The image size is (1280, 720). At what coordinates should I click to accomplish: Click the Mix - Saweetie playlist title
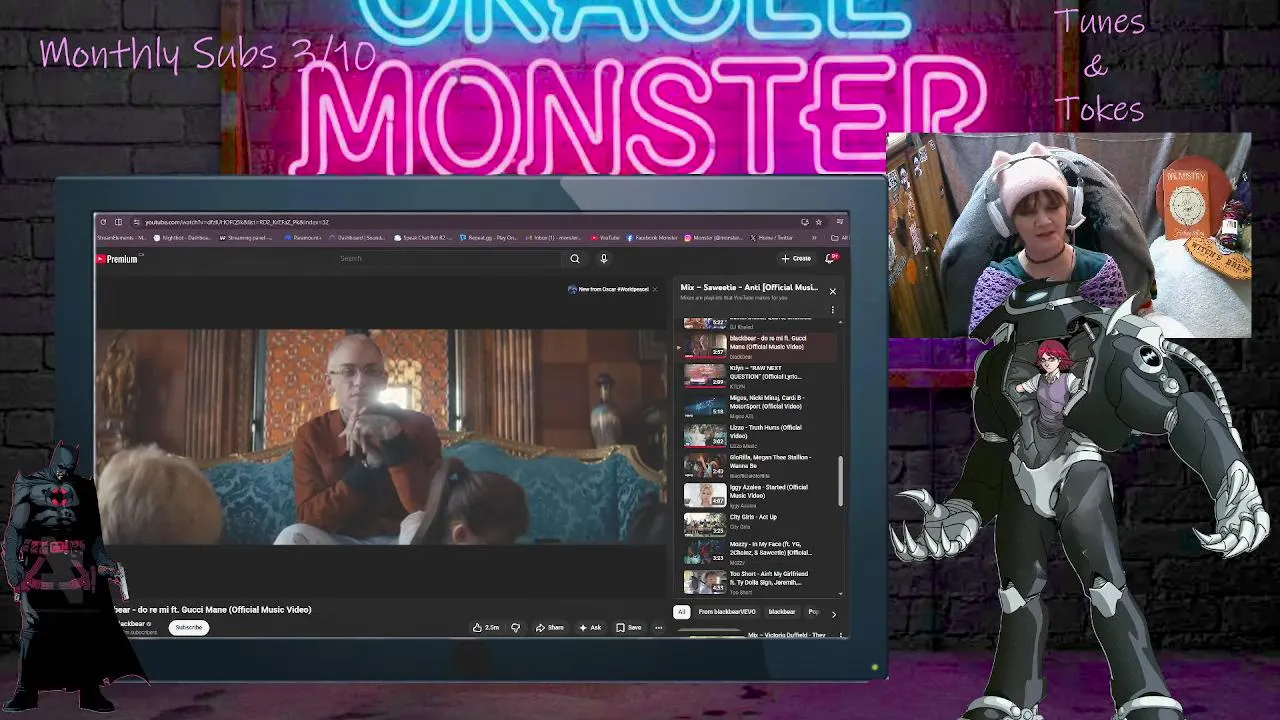pos(749,288)
